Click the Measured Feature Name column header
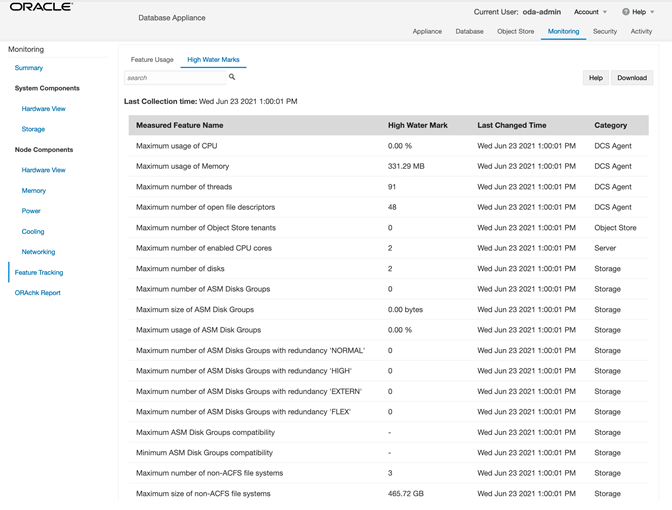Screen dimensions: 672x510 pos(180,125)
